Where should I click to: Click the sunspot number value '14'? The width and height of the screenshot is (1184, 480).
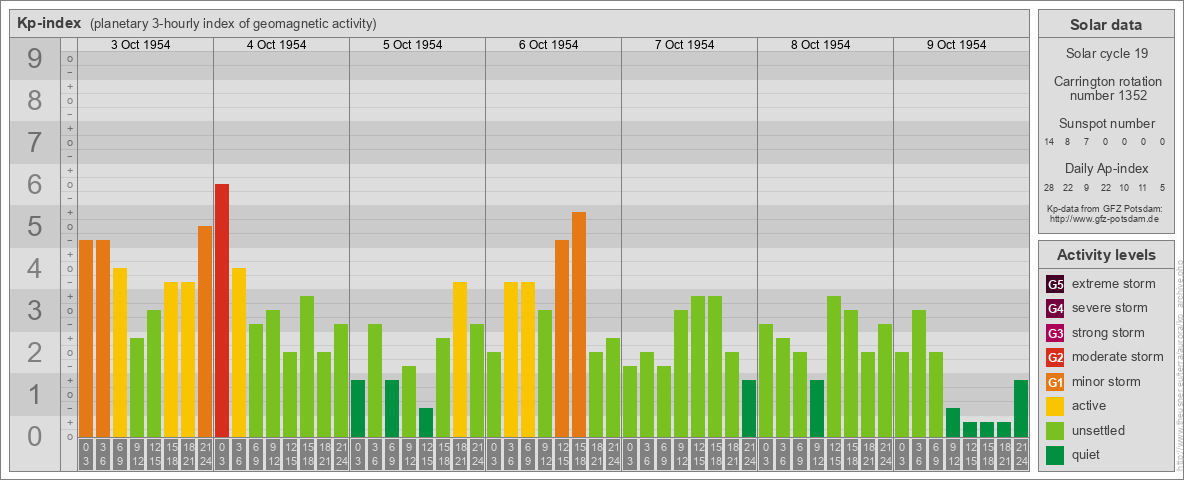pos(1049,142)
